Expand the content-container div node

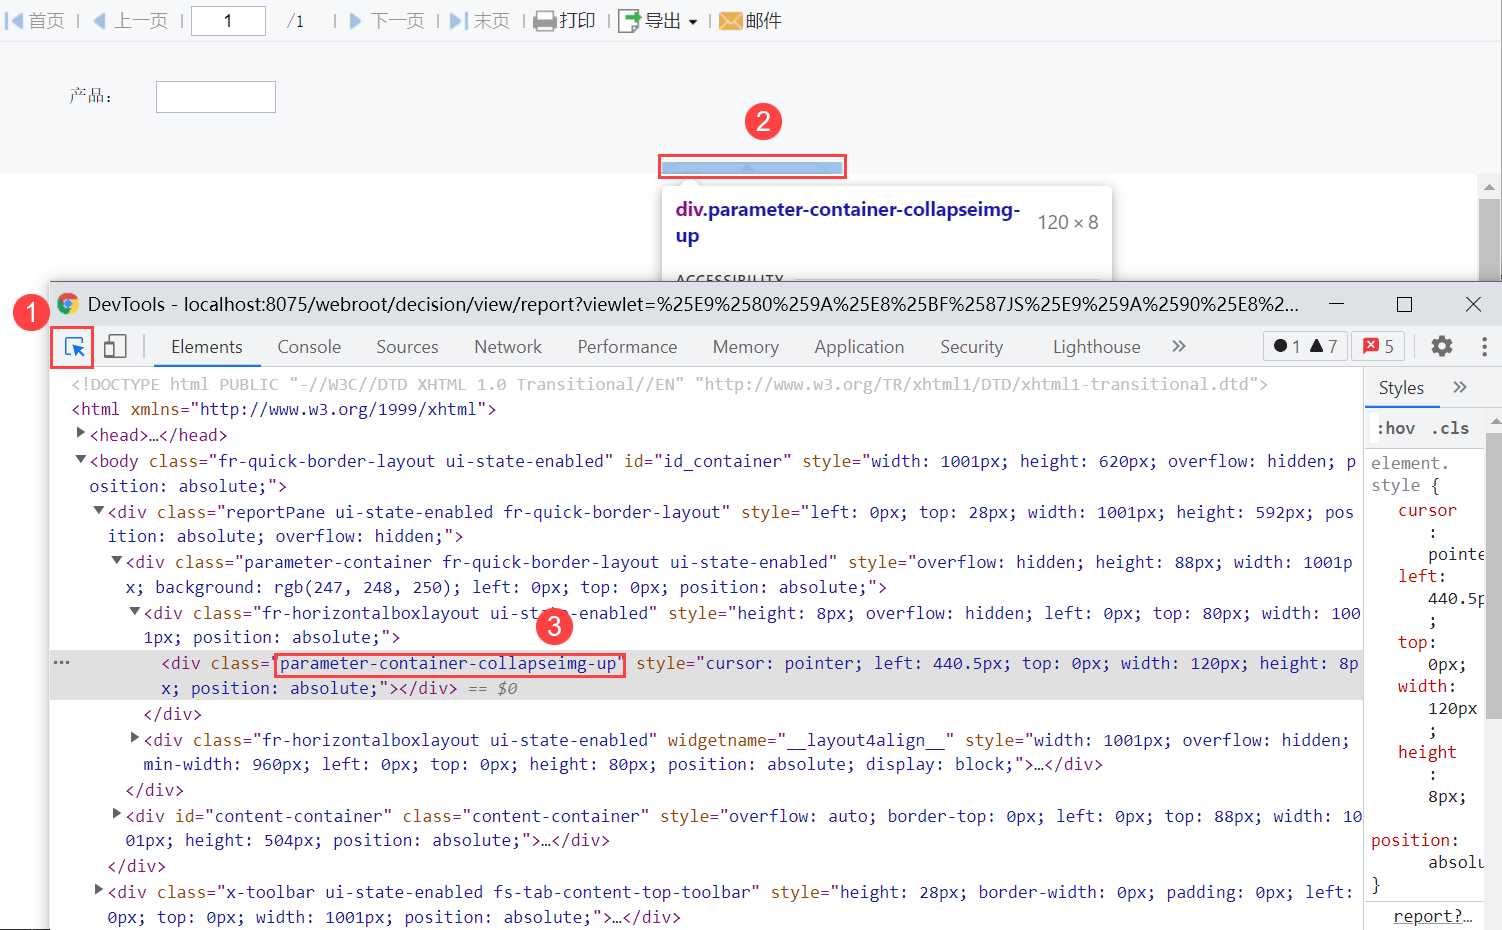click(x=116, y=814)
